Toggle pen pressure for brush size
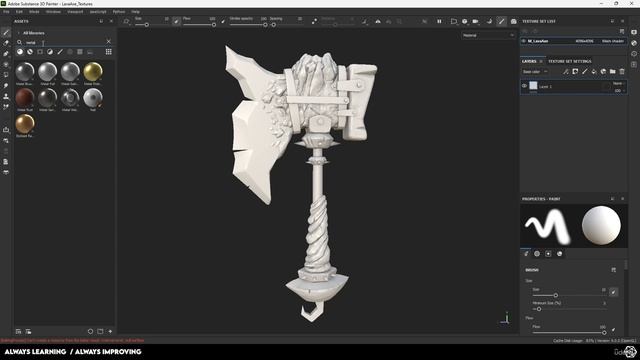This screenshot has height=360, width=640. (x=176, y=21)
